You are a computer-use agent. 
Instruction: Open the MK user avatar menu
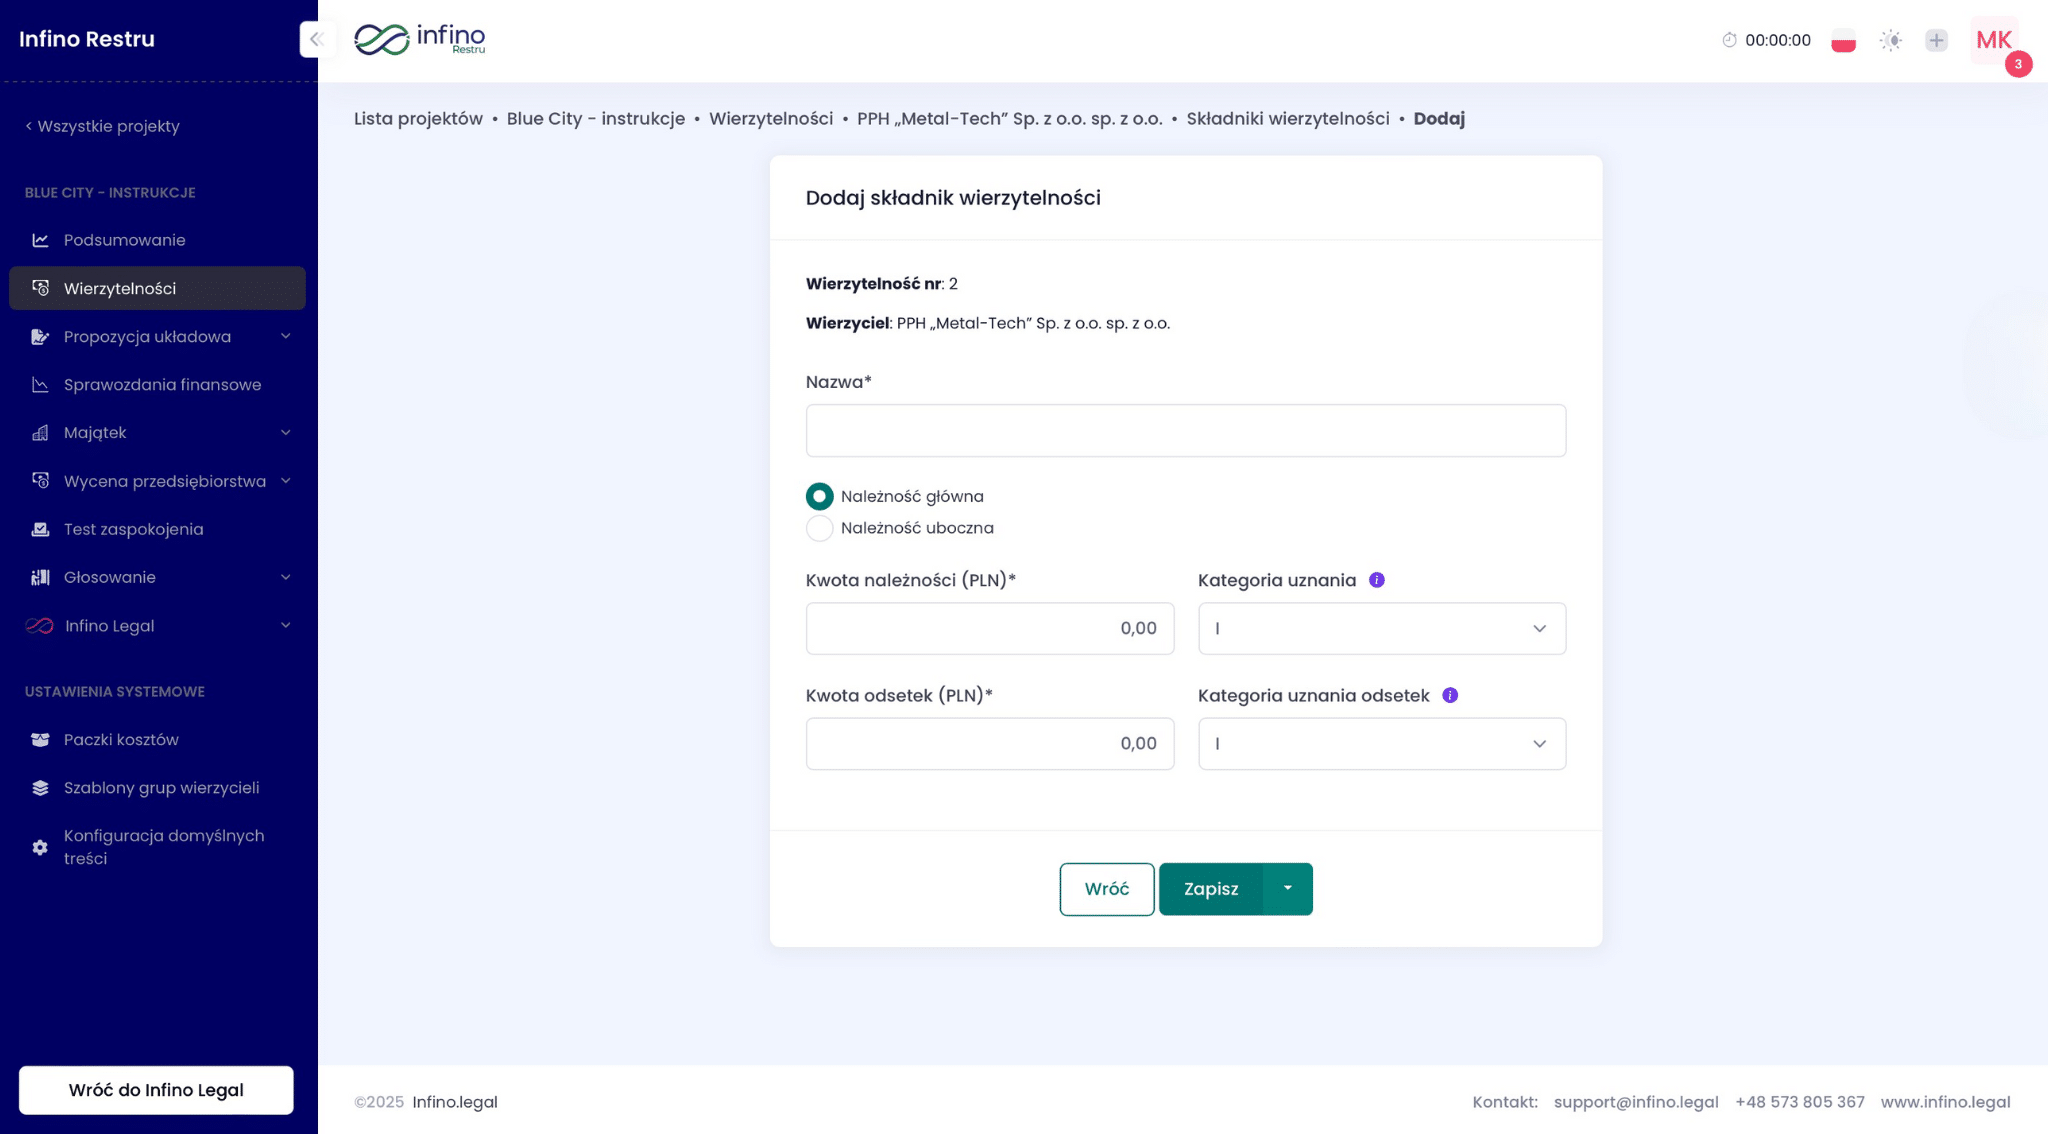point(1993,41)
